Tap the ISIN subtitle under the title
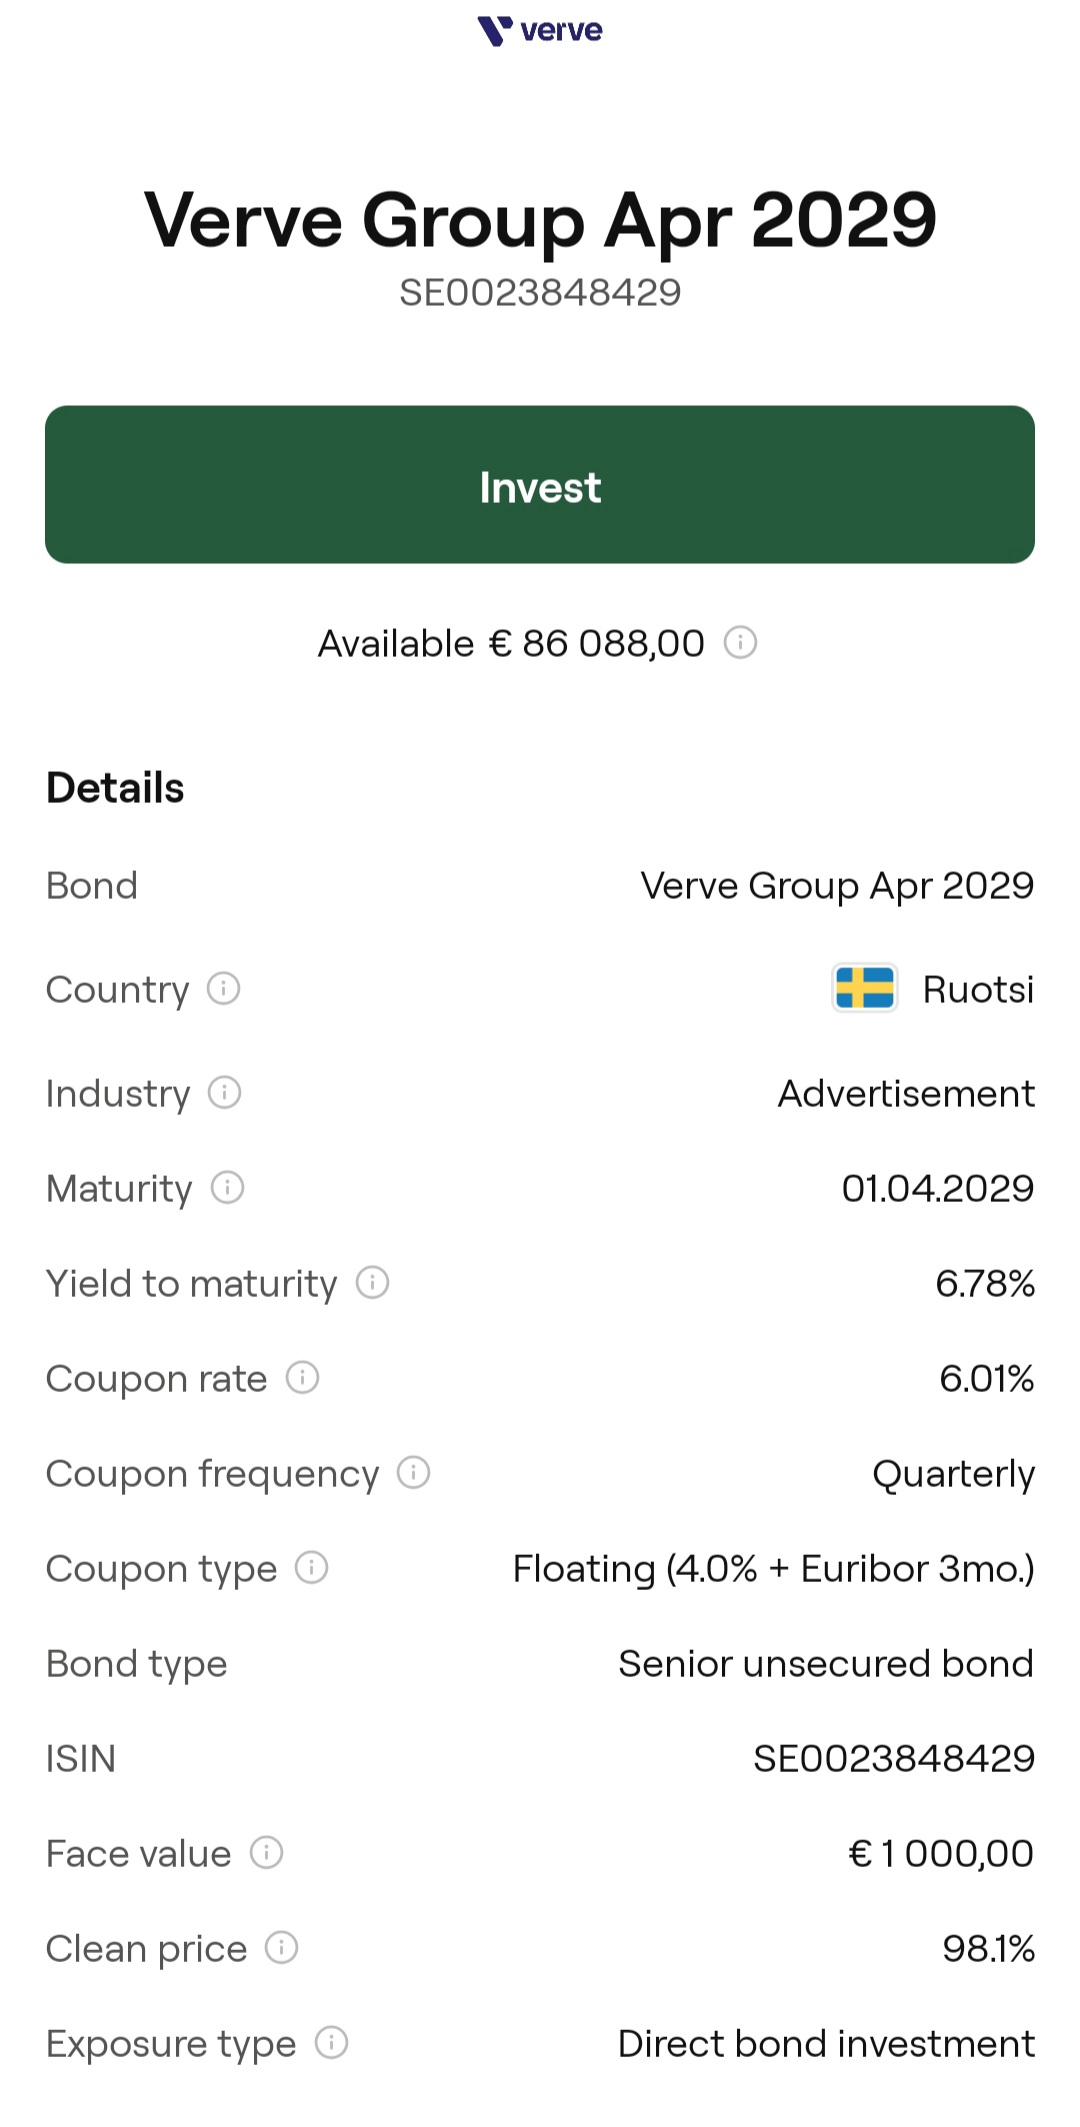 [x=540, y=292]
